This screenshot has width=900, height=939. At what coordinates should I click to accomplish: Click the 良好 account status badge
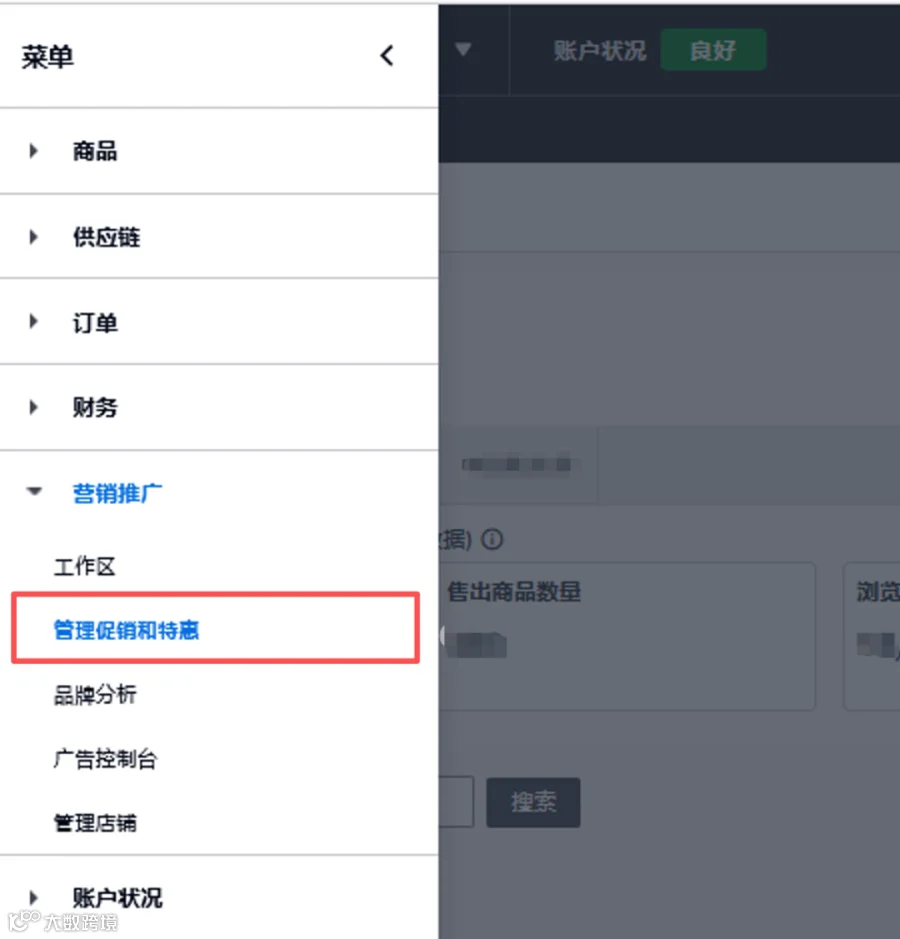[x=713, y=50]
